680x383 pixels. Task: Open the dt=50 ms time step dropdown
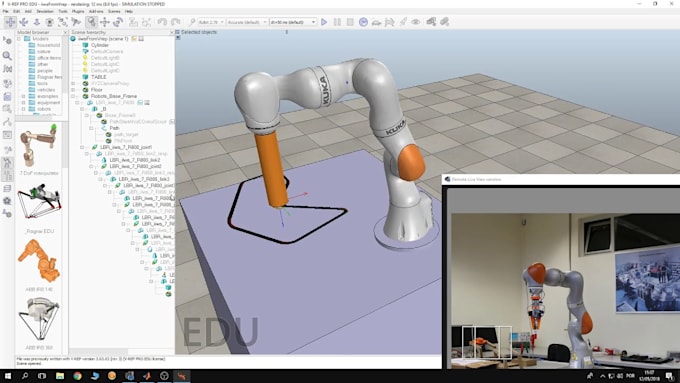[292, 22]
